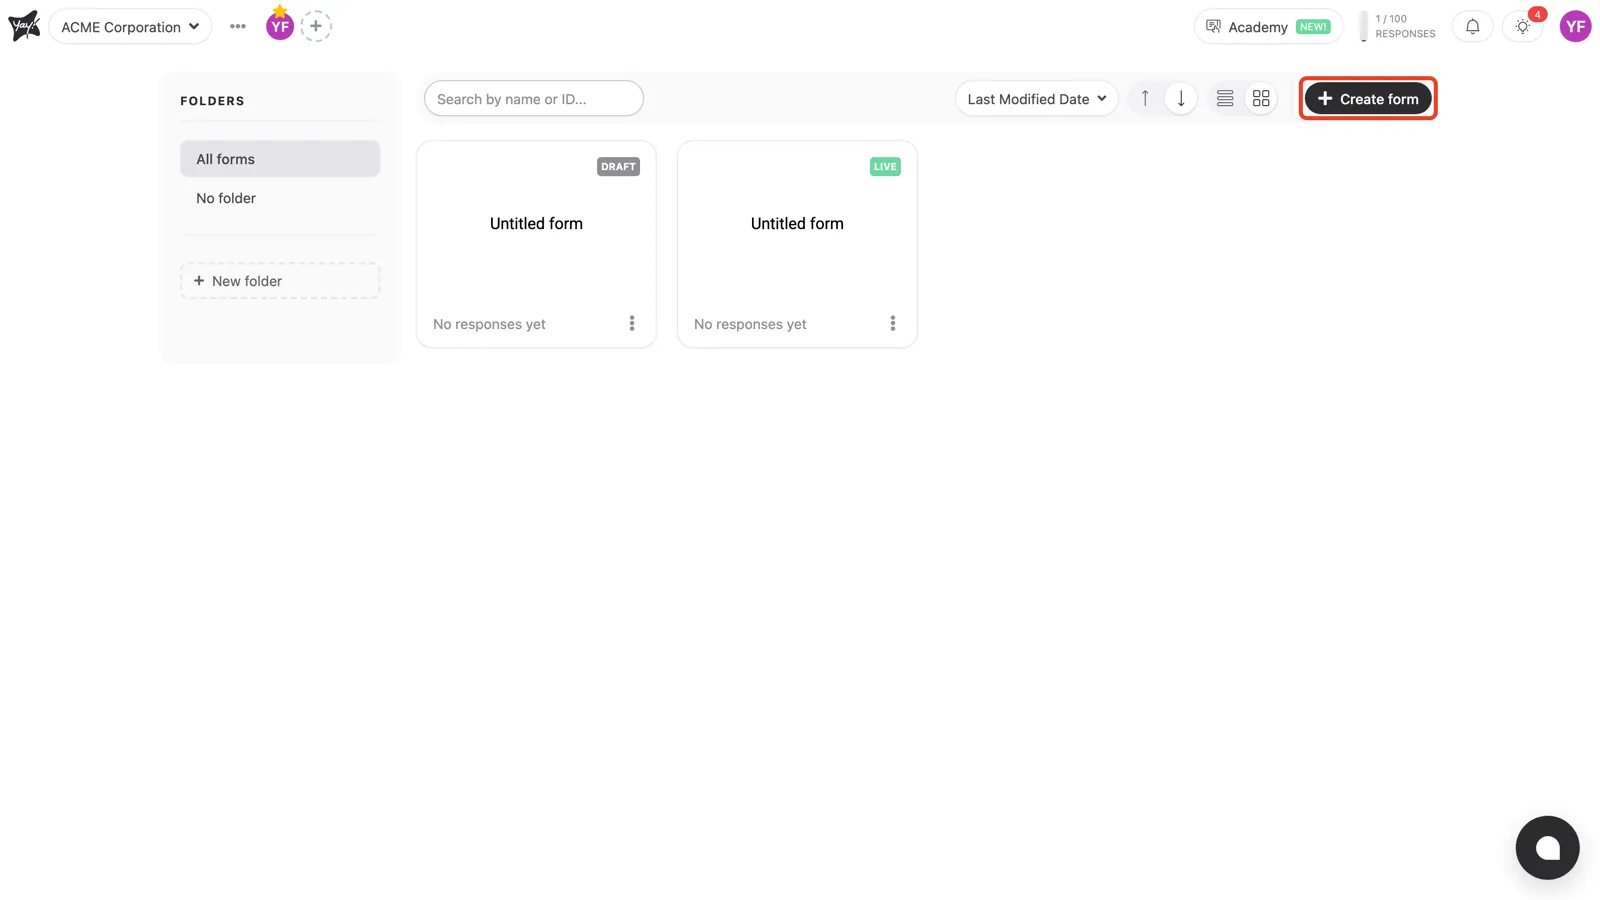Open options menu of the live form
1600x900 pixels.
pos(893,323)
